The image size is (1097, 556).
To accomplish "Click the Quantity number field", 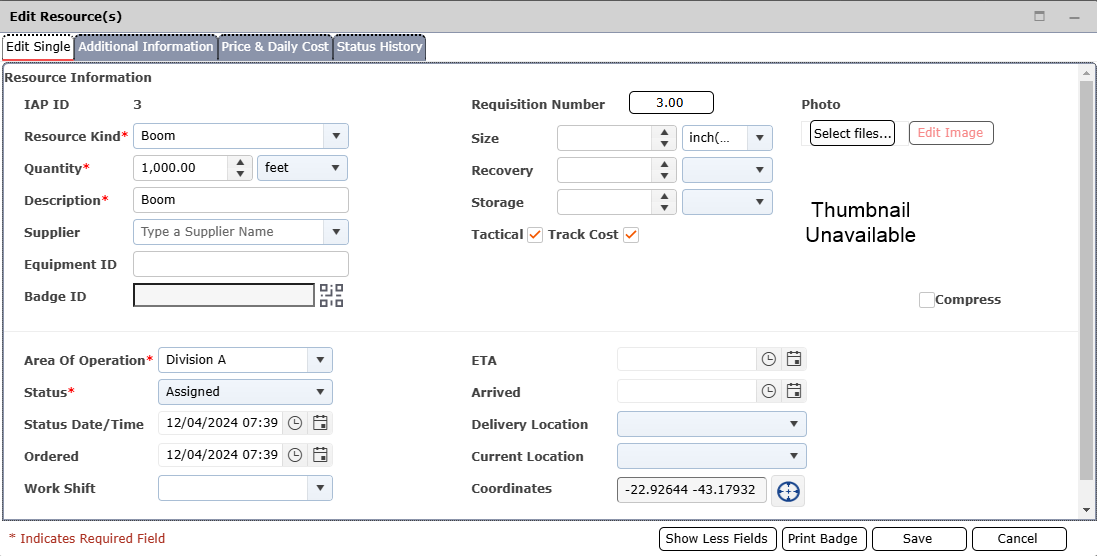I will click(x=180, y=168).
